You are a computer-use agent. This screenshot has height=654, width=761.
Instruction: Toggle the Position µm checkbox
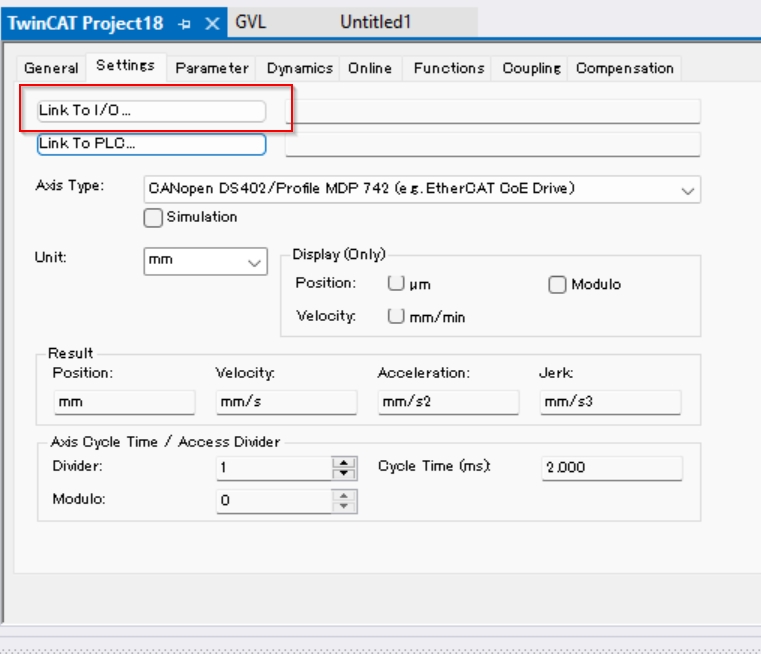pos(396,283)
